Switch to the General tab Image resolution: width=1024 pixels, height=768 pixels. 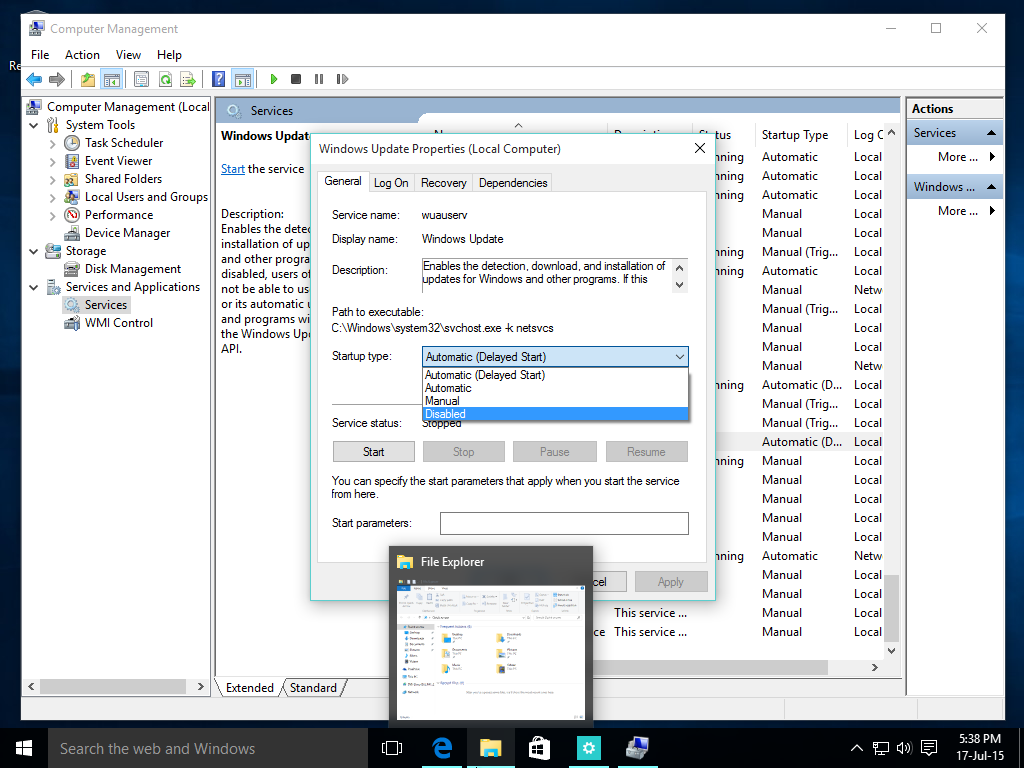tap(343, 181)
